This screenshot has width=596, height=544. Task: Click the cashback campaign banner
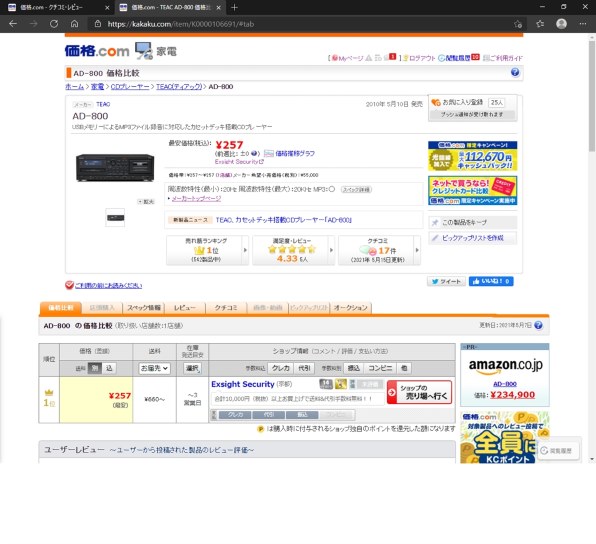472,156
